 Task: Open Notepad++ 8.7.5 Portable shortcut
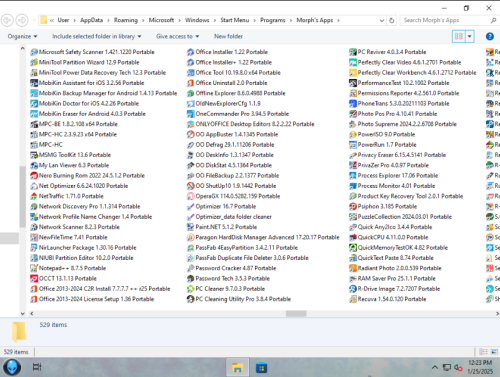[x=68, y=268]
